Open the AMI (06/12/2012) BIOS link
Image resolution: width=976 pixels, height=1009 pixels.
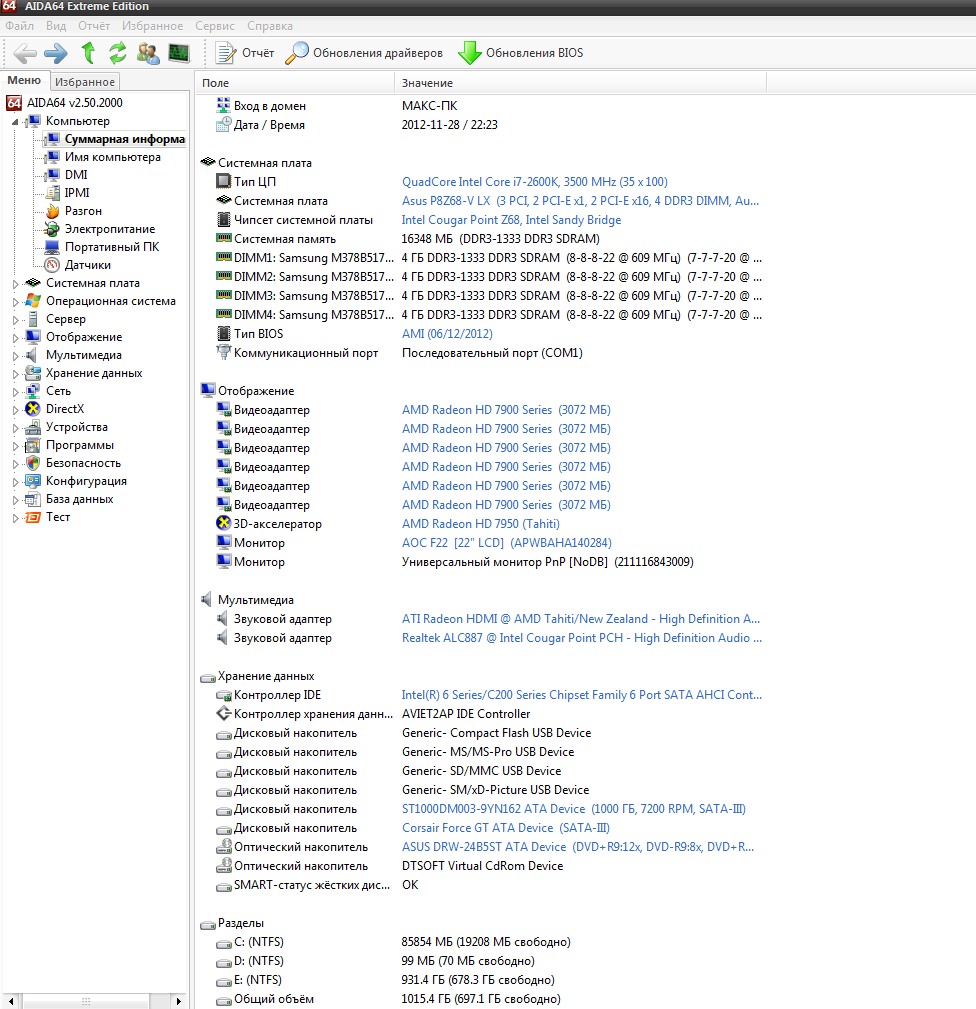pyautogui.click(x=447, y=334)
